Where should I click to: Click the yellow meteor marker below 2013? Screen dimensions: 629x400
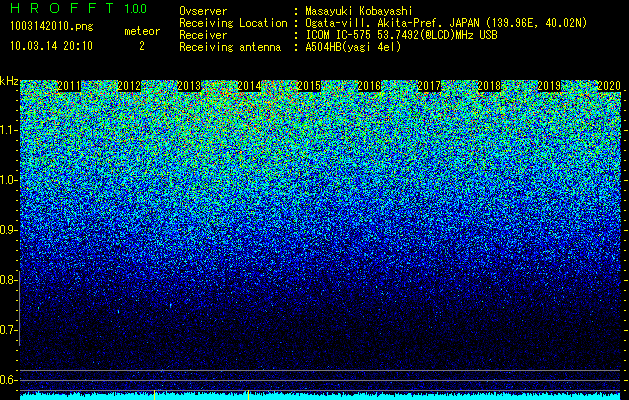pos(154,395)
